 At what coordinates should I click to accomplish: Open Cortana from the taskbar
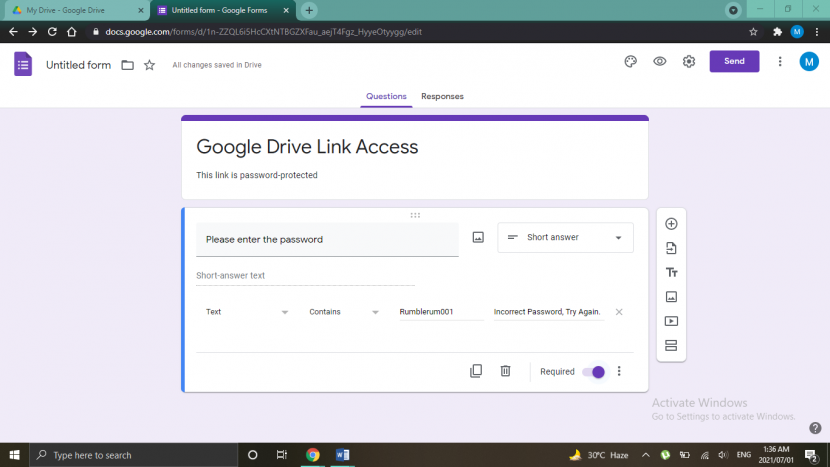252,455
